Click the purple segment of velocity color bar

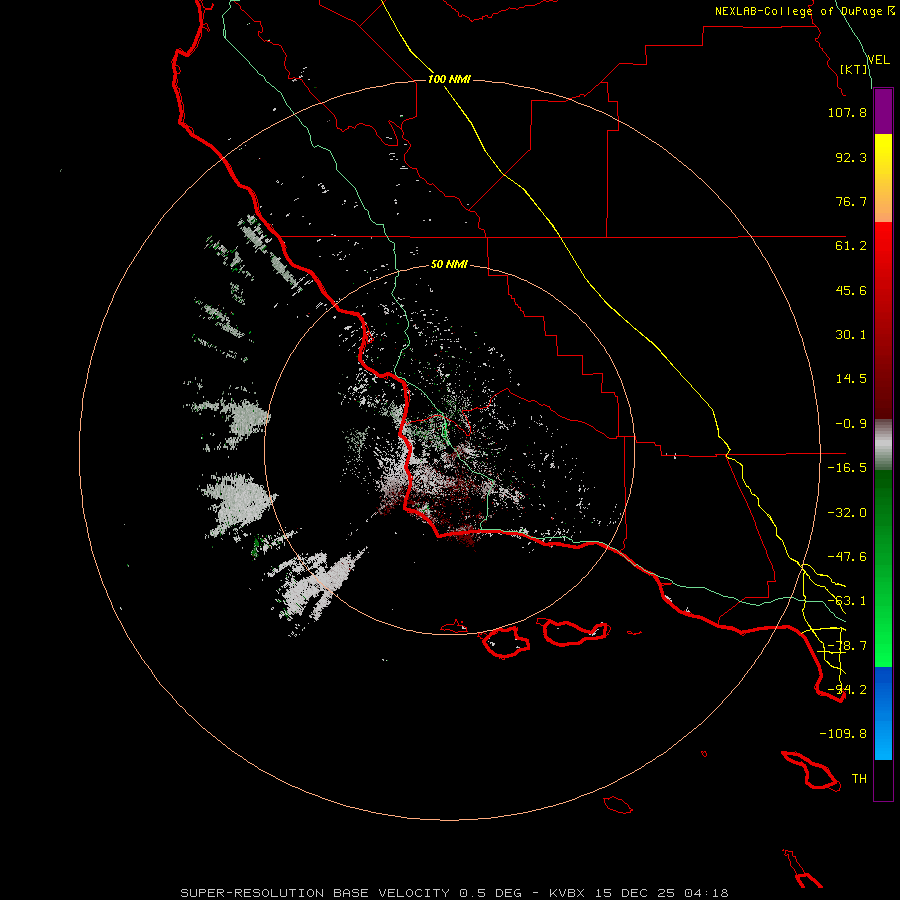(x=883, y=112)
